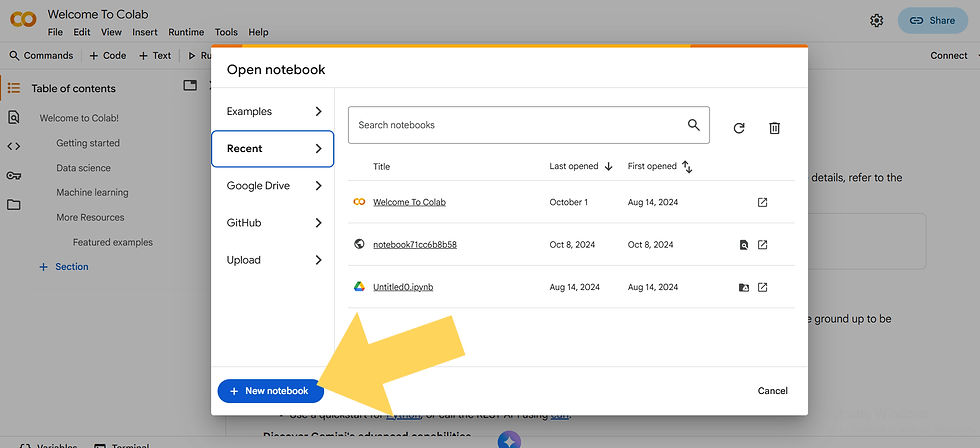Expand the Google Drive chevron
Viewport: 980px width, 448px height.
318,186
